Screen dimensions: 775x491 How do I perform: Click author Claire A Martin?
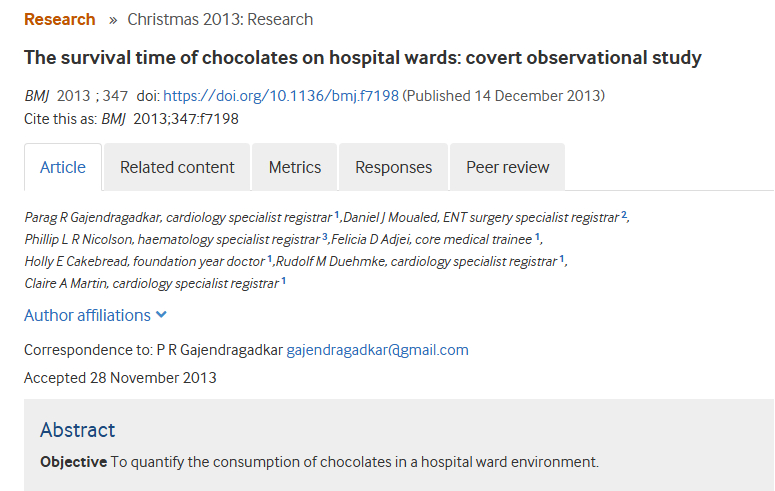[x=66, y=283]
